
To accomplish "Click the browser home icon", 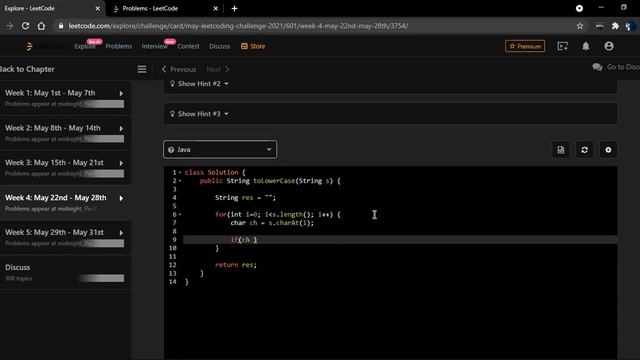I will point(41,26).
